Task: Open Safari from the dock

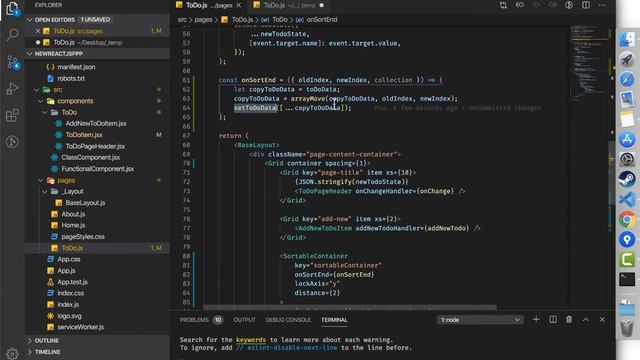Action: [x=627, y=79]
